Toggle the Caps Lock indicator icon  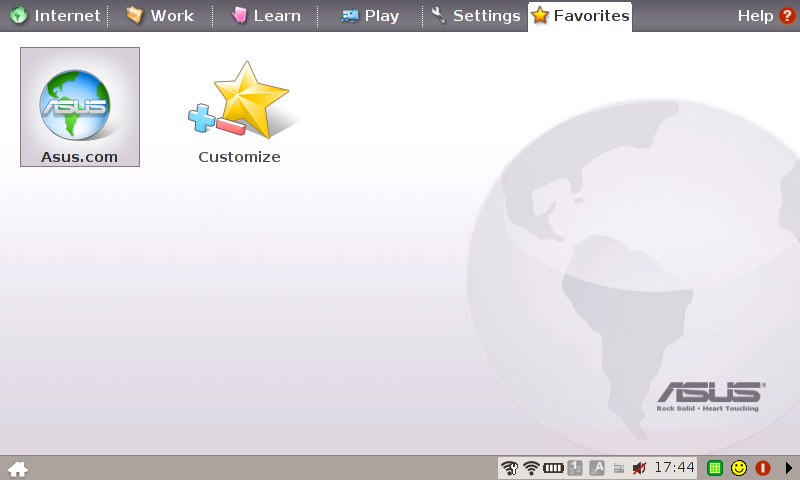pos(597,468)
